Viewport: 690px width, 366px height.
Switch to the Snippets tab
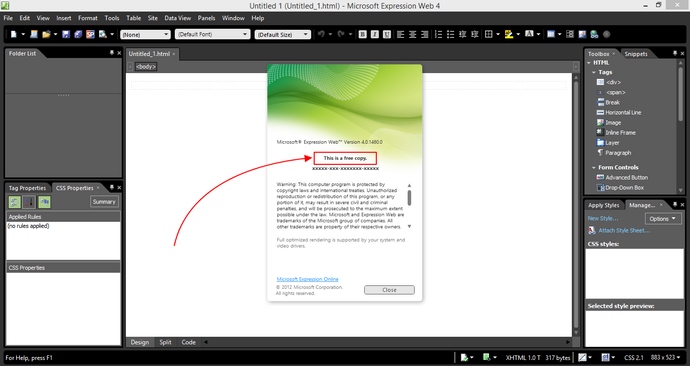(636, 54)
